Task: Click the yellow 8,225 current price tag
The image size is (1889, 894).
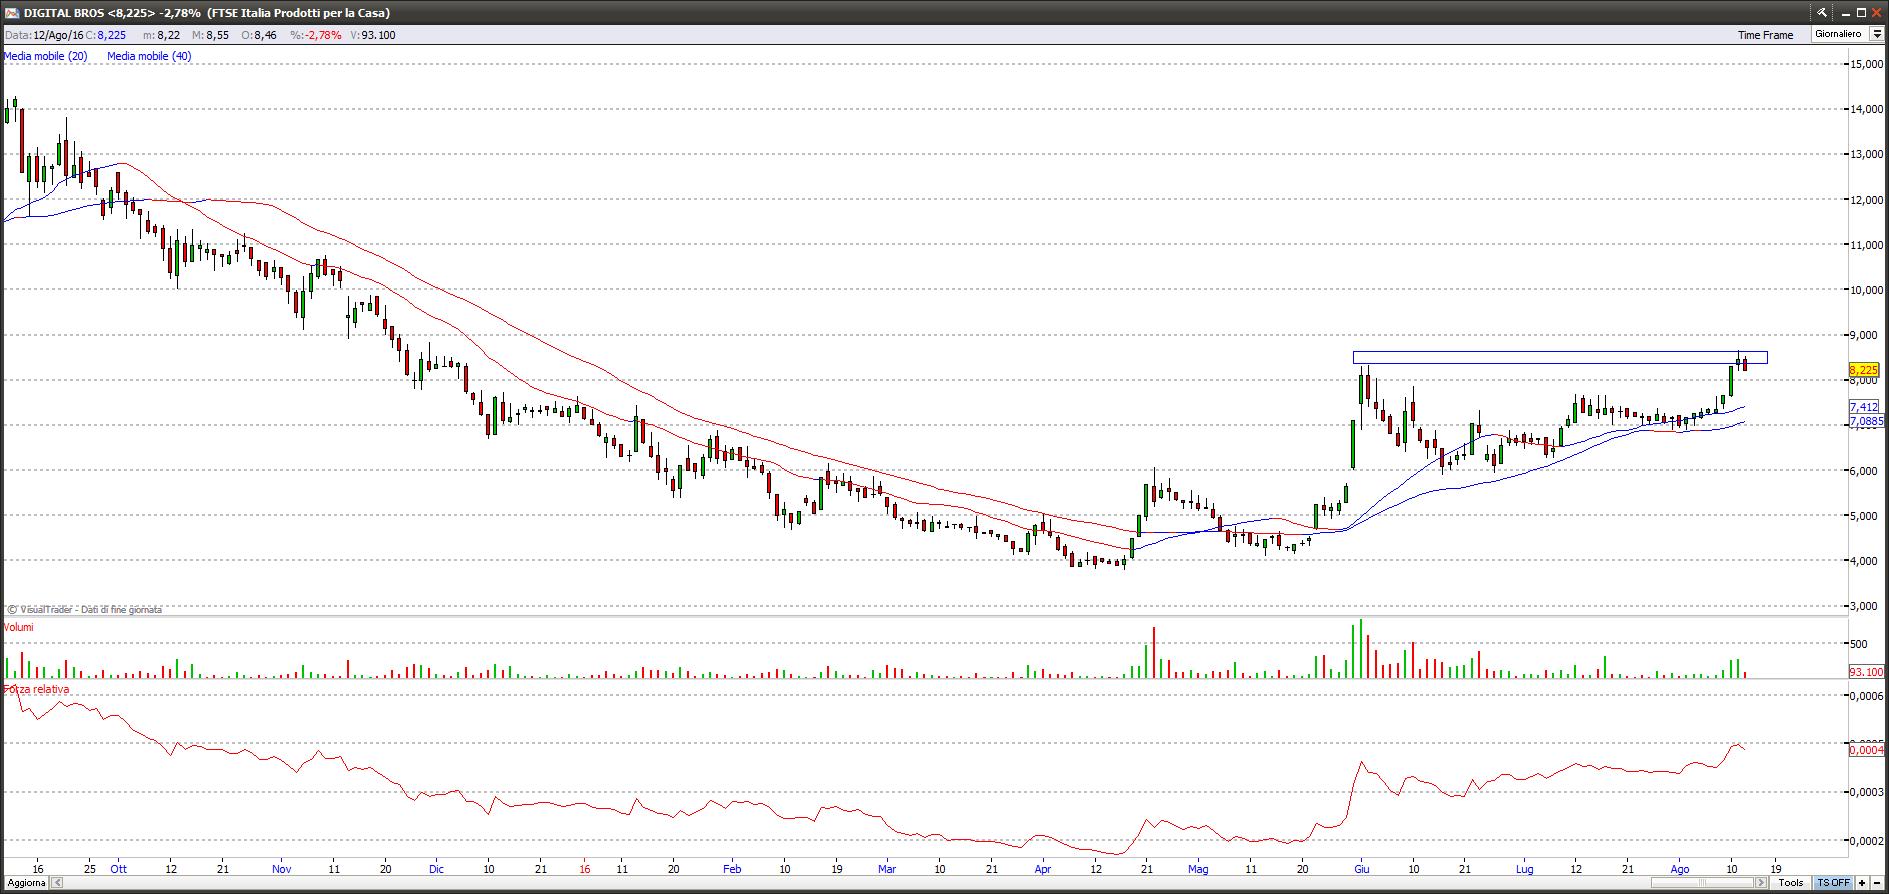Action: (1864, 370)
